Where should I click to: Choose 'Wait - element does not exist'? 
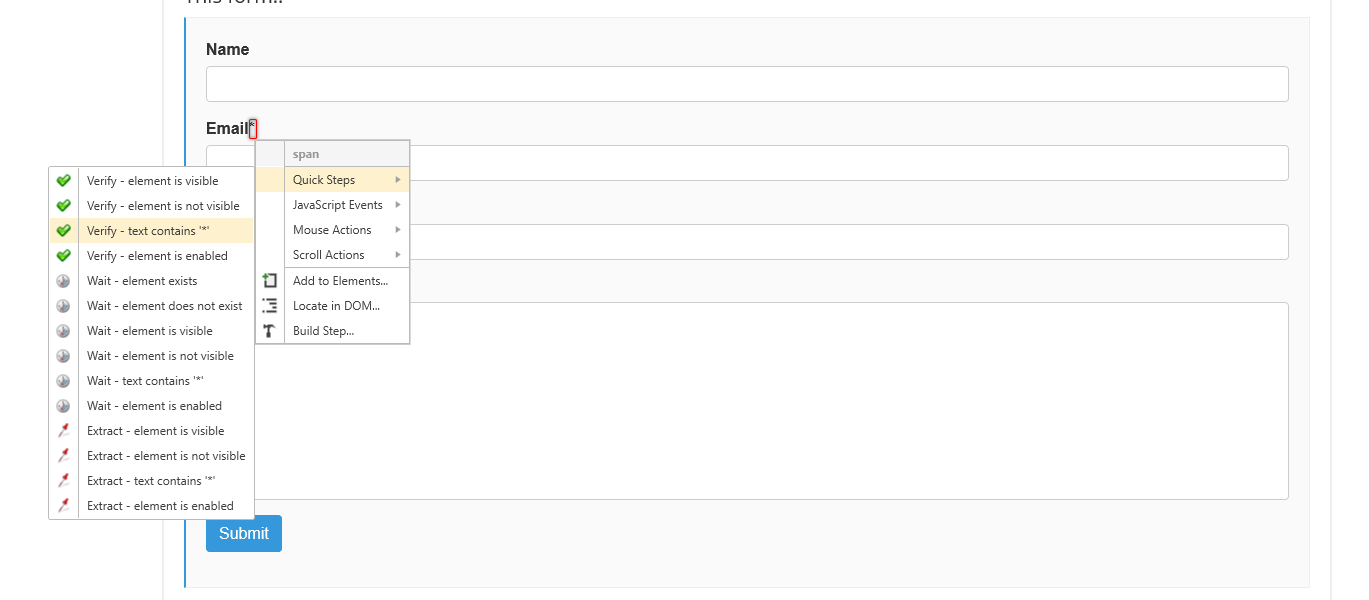[164, 306]
